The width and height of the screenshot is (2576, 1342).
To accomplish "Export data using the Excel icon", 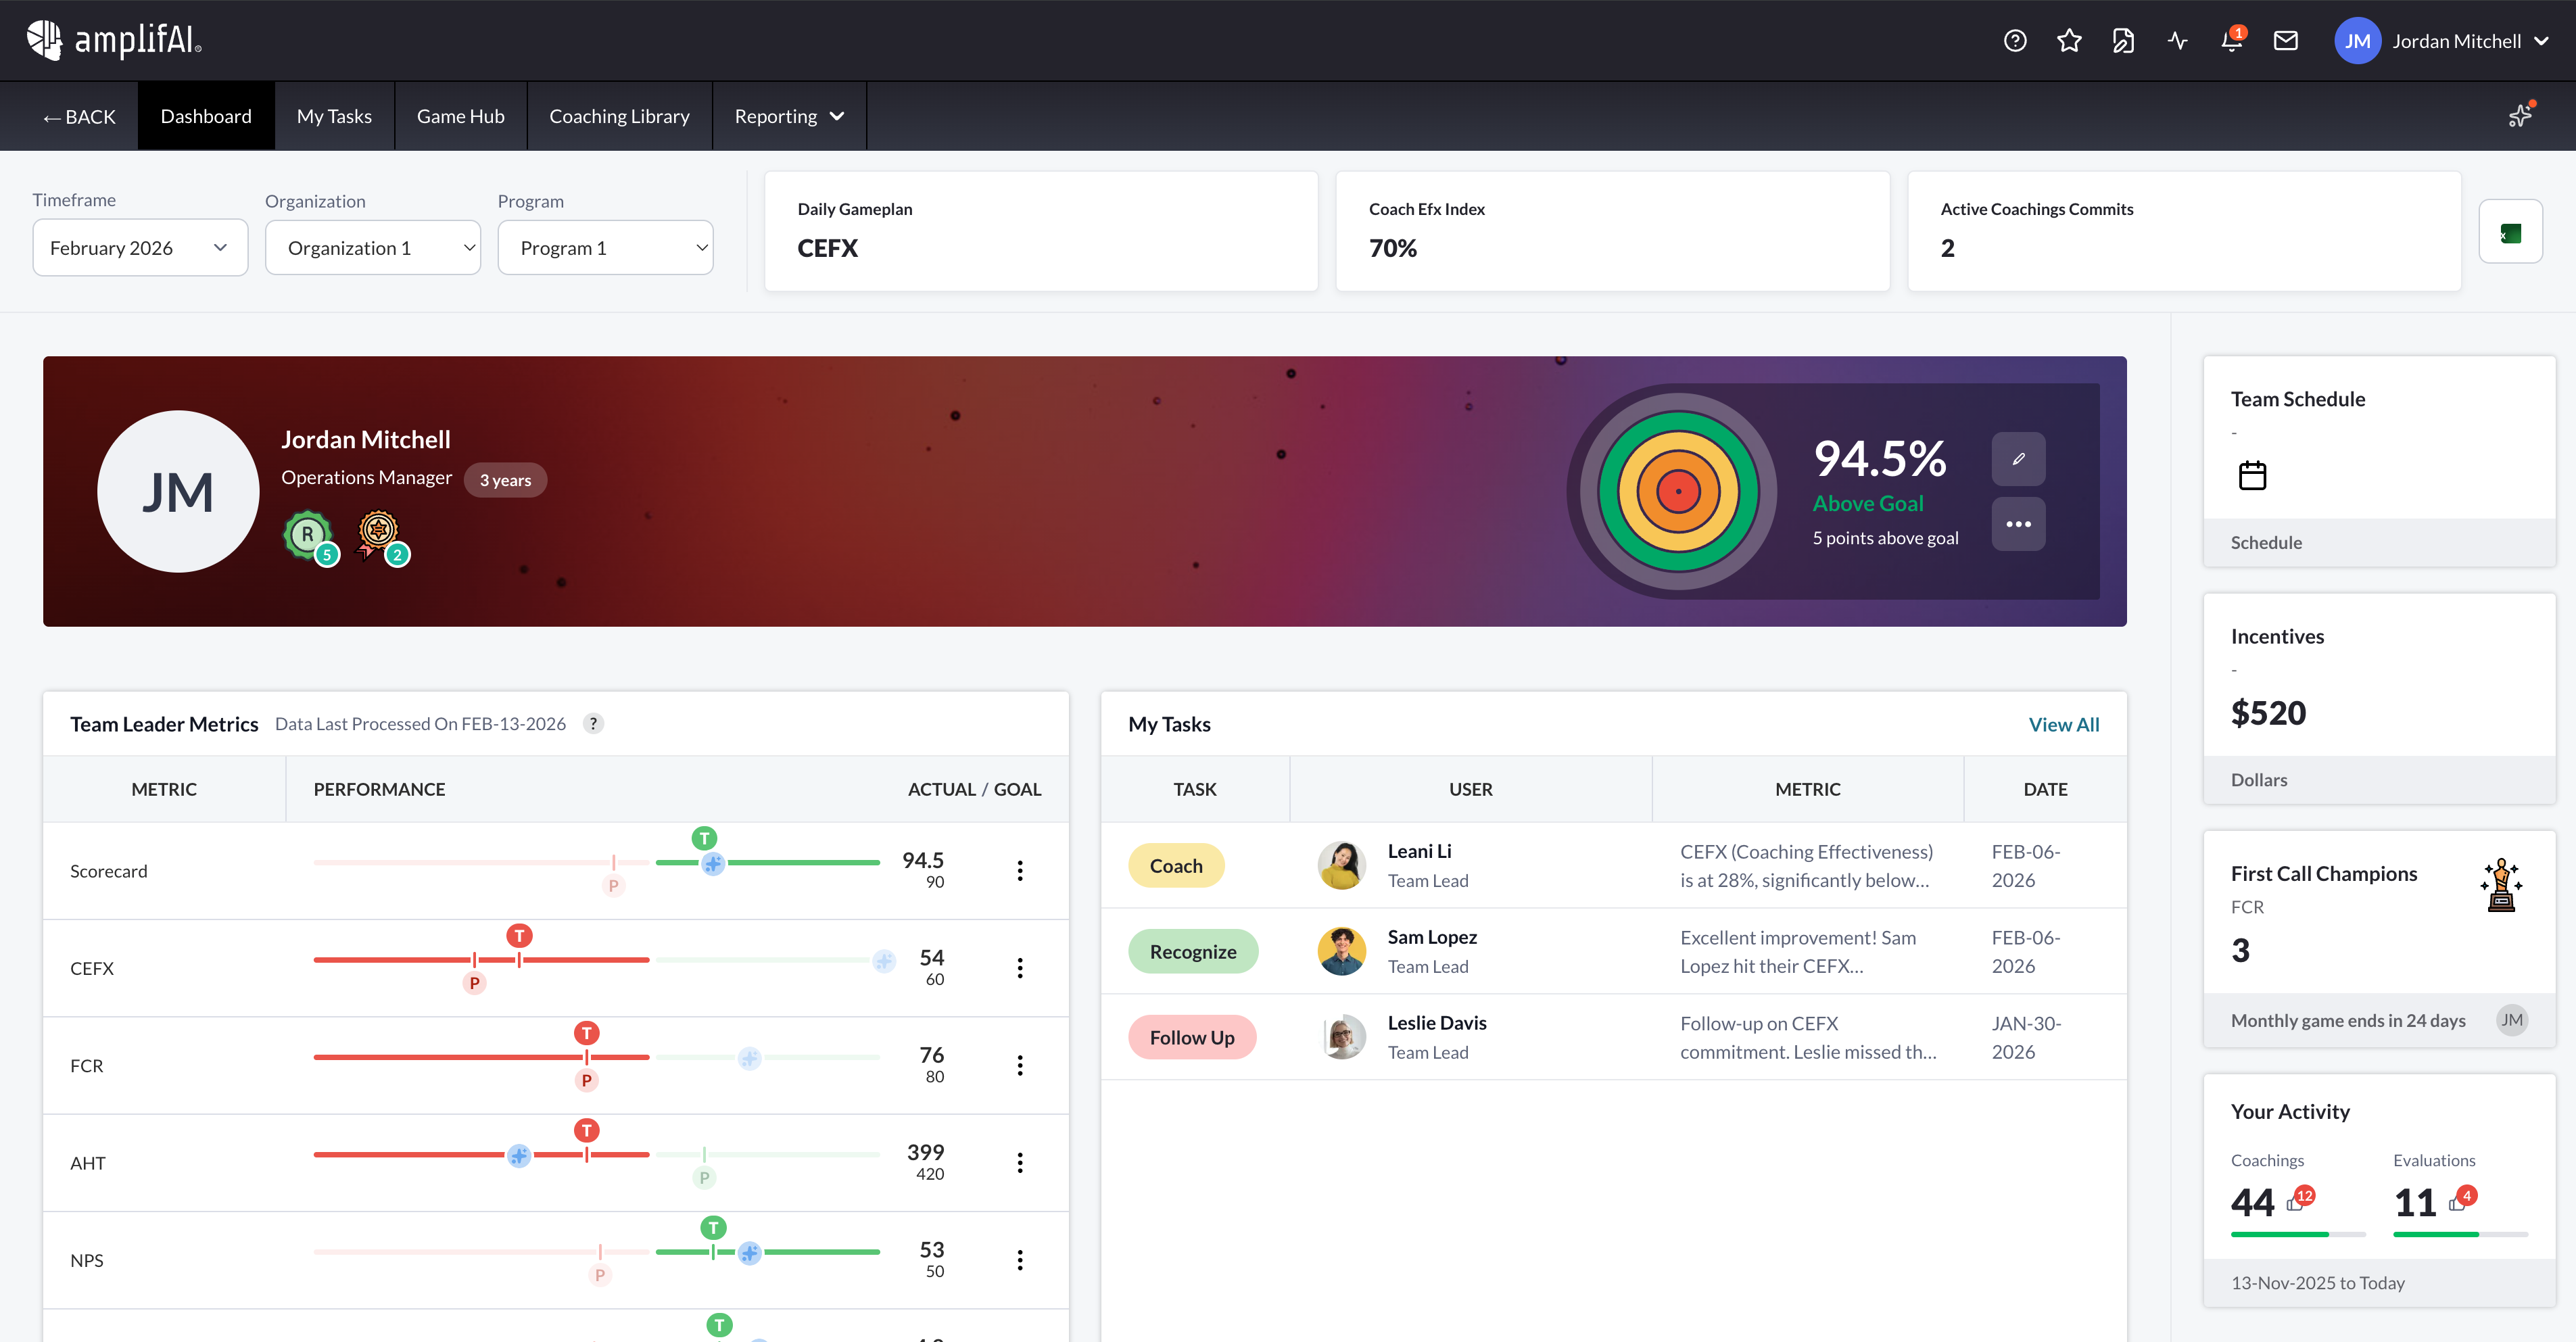I will tap(2512, 230).
